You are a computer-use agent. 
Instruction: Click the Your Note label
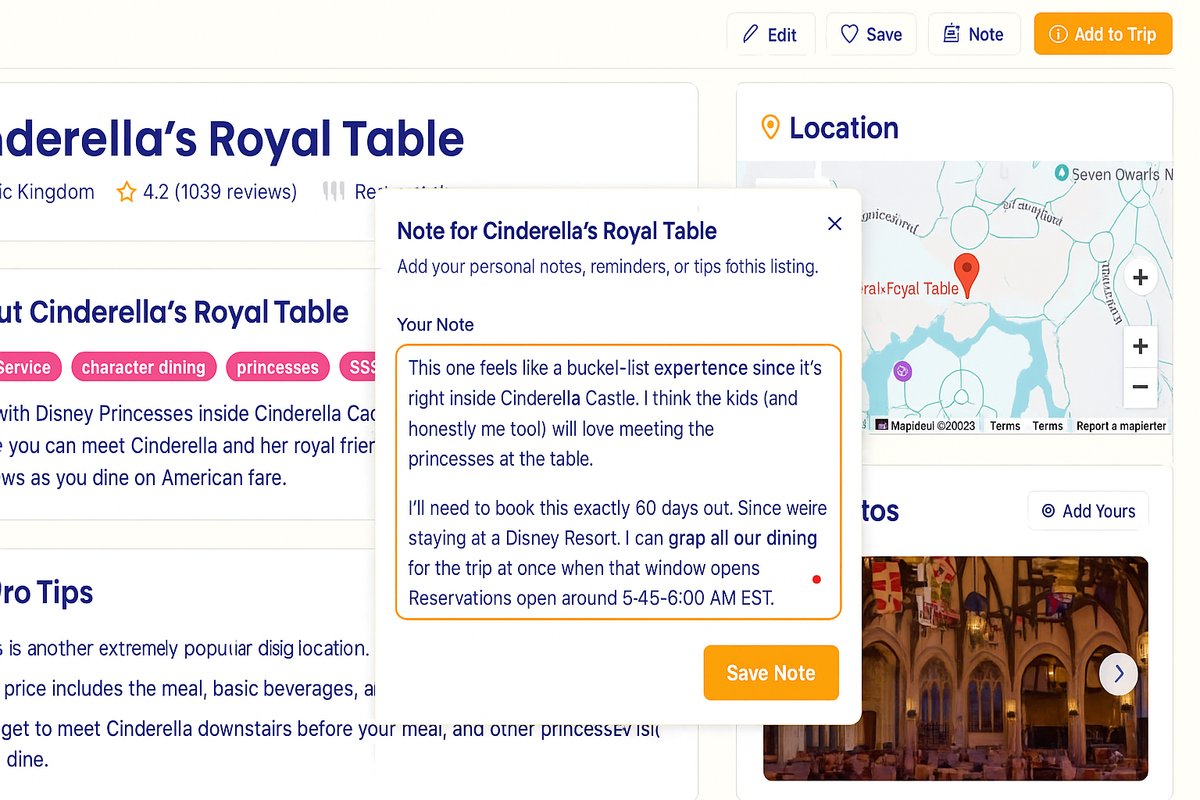click(435, 325)
